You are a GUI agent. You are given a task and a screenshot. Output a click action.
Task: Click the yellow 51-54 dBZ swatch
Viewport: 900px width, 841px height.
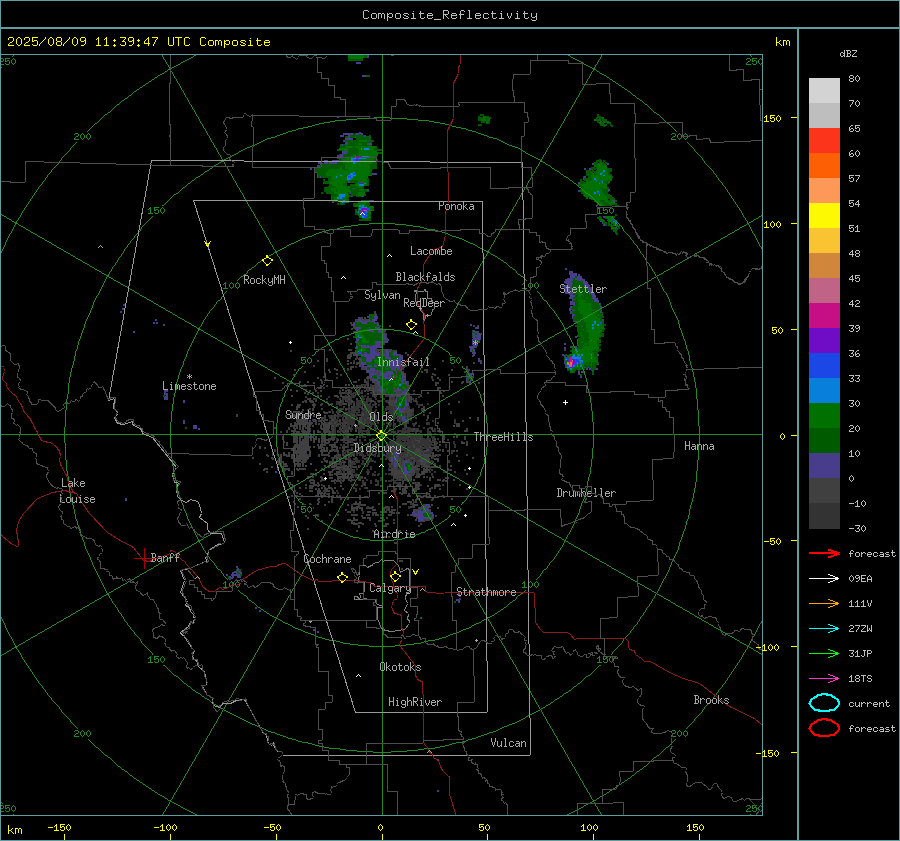[x=824, y=216]
